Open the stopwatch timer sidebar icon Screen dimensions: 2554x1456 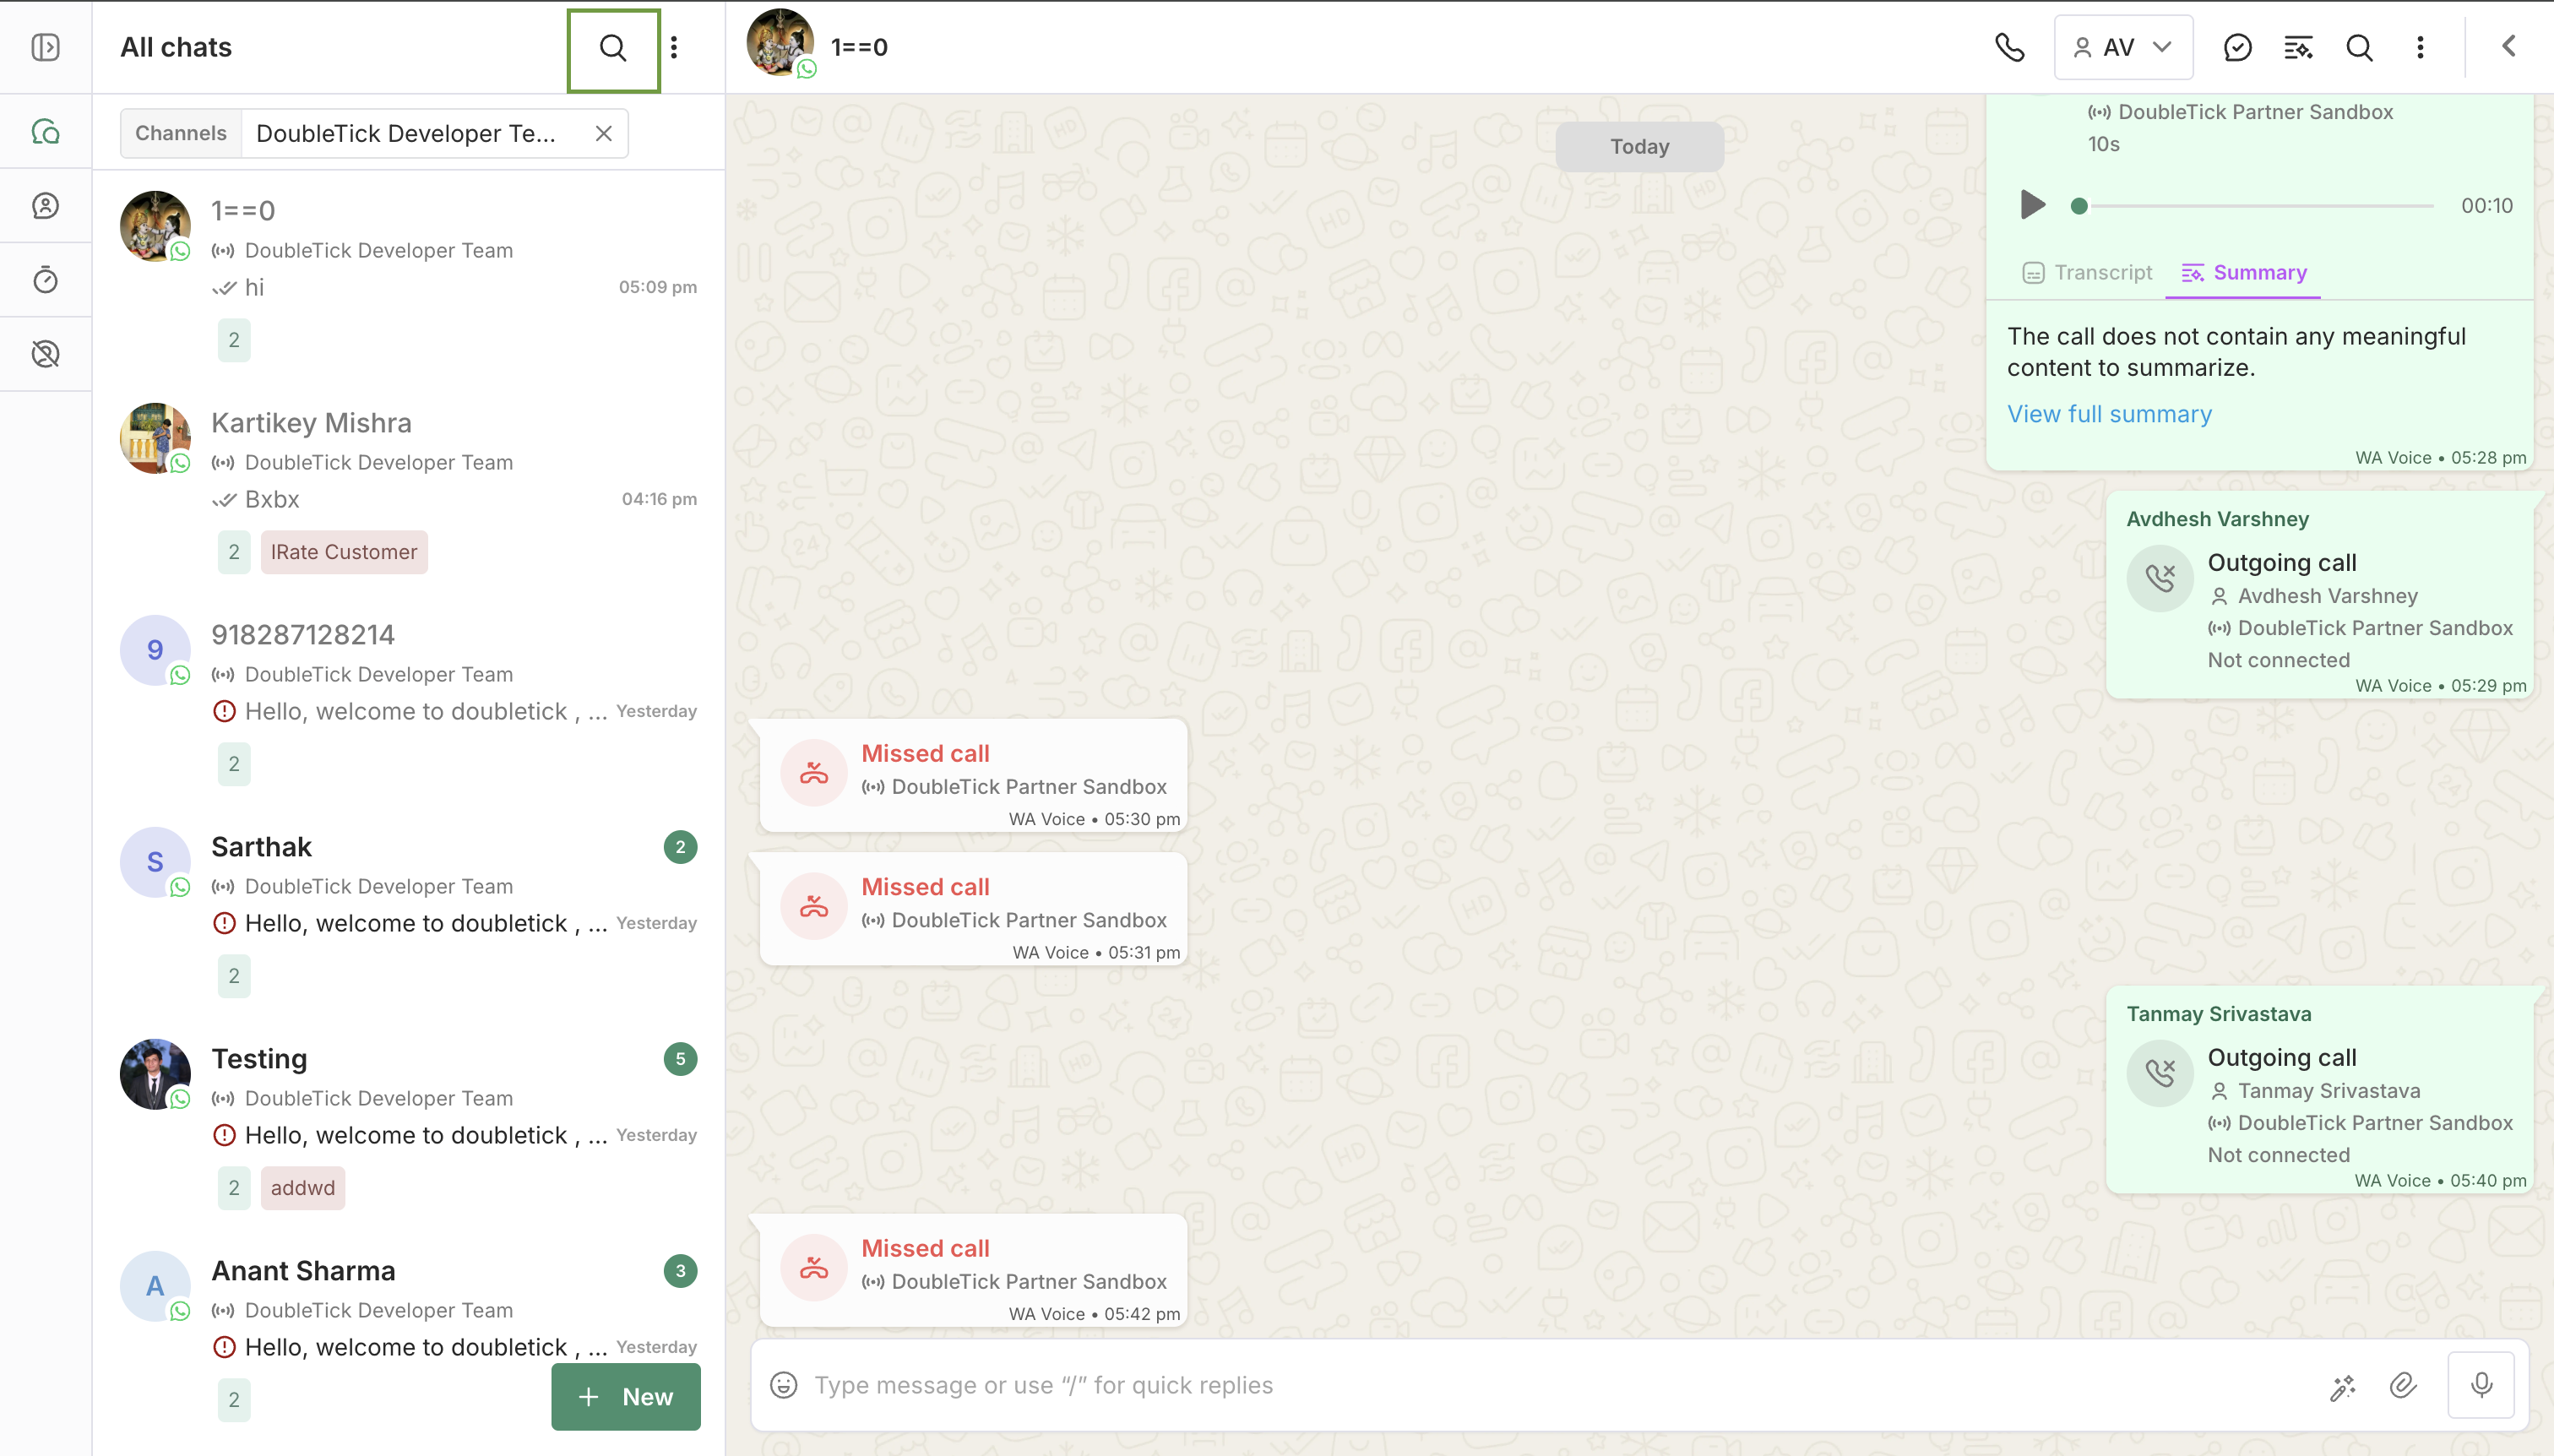pyautogui.click(x=46, y=279)
